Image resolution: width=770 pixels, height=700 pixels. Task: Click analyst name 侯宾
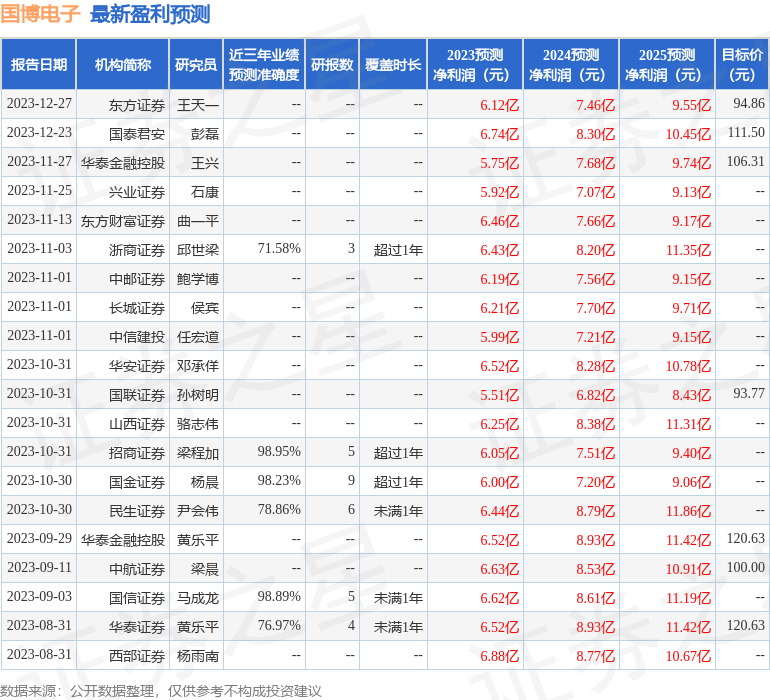[x=205, y=308]
